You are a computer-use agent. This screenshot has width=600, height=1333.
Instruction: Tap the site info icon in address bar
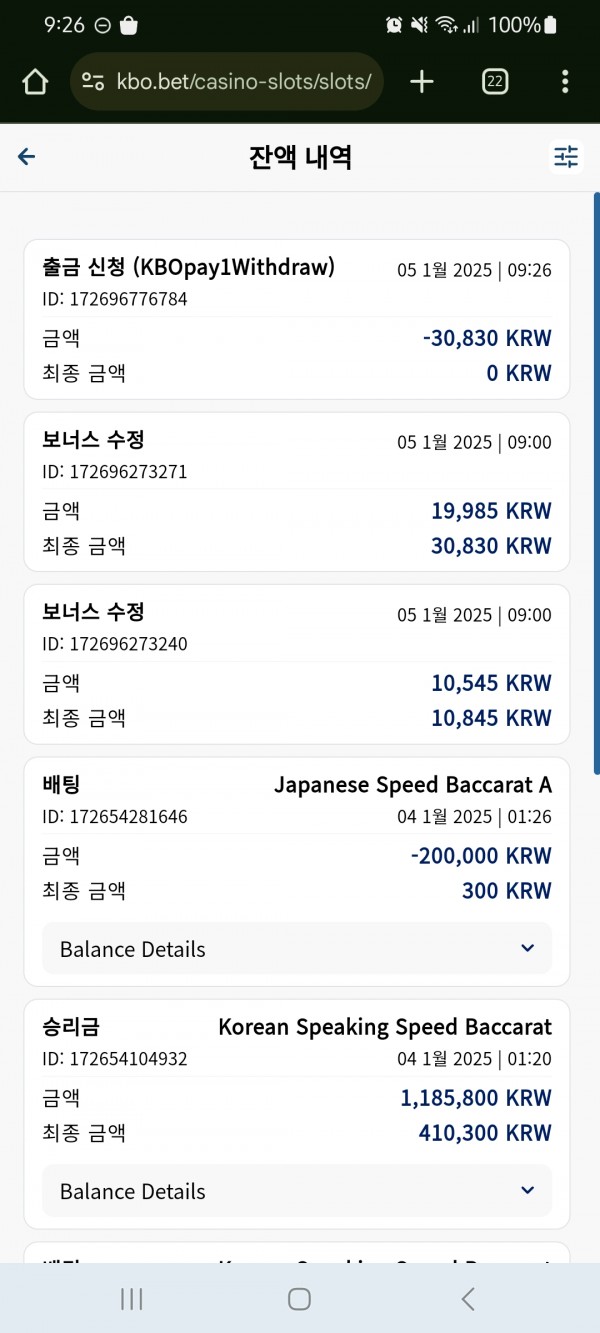click(93, 82)
